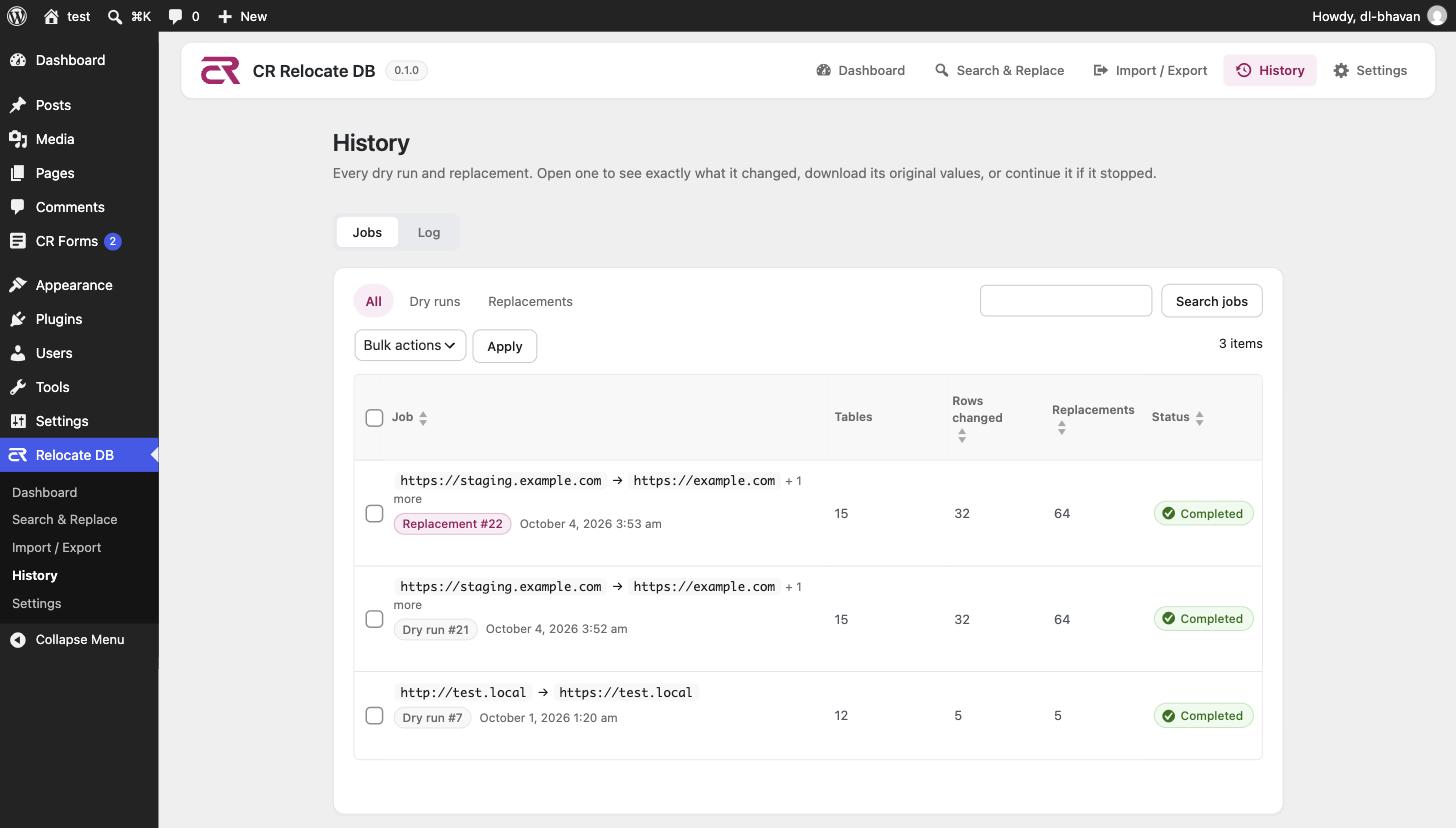Open plugin Settings in top navigation
The image size is (1456, 828).
1370,70
